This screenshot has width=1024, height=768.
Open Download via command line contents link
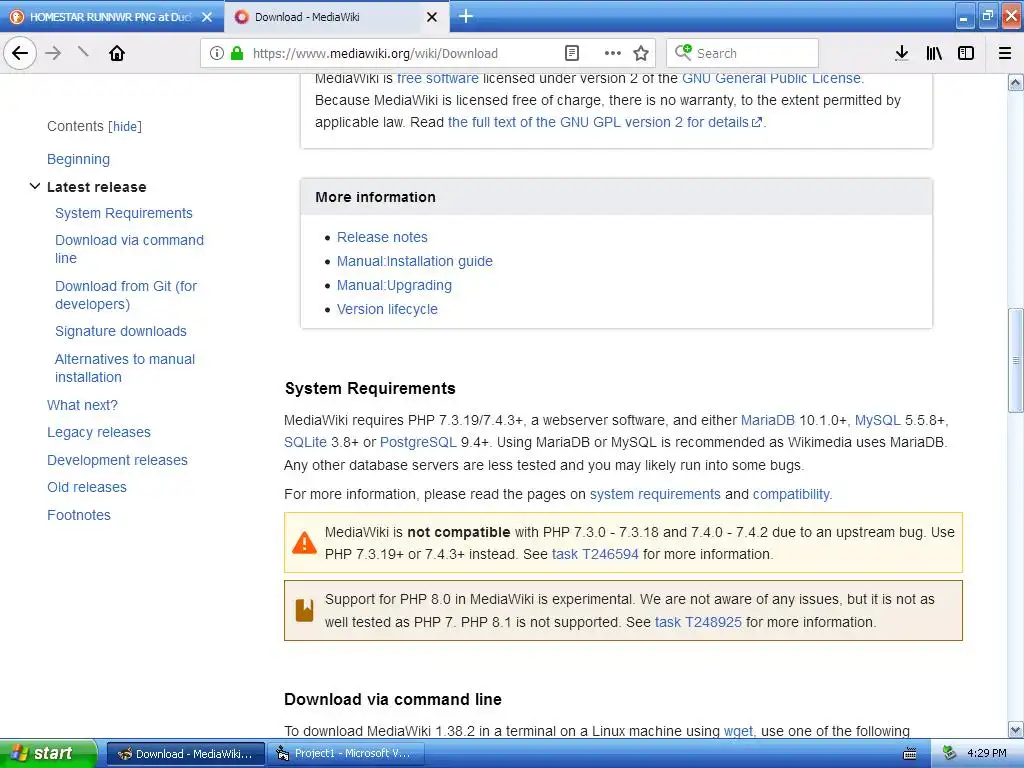pyautogui.click(x=129, y=249)
